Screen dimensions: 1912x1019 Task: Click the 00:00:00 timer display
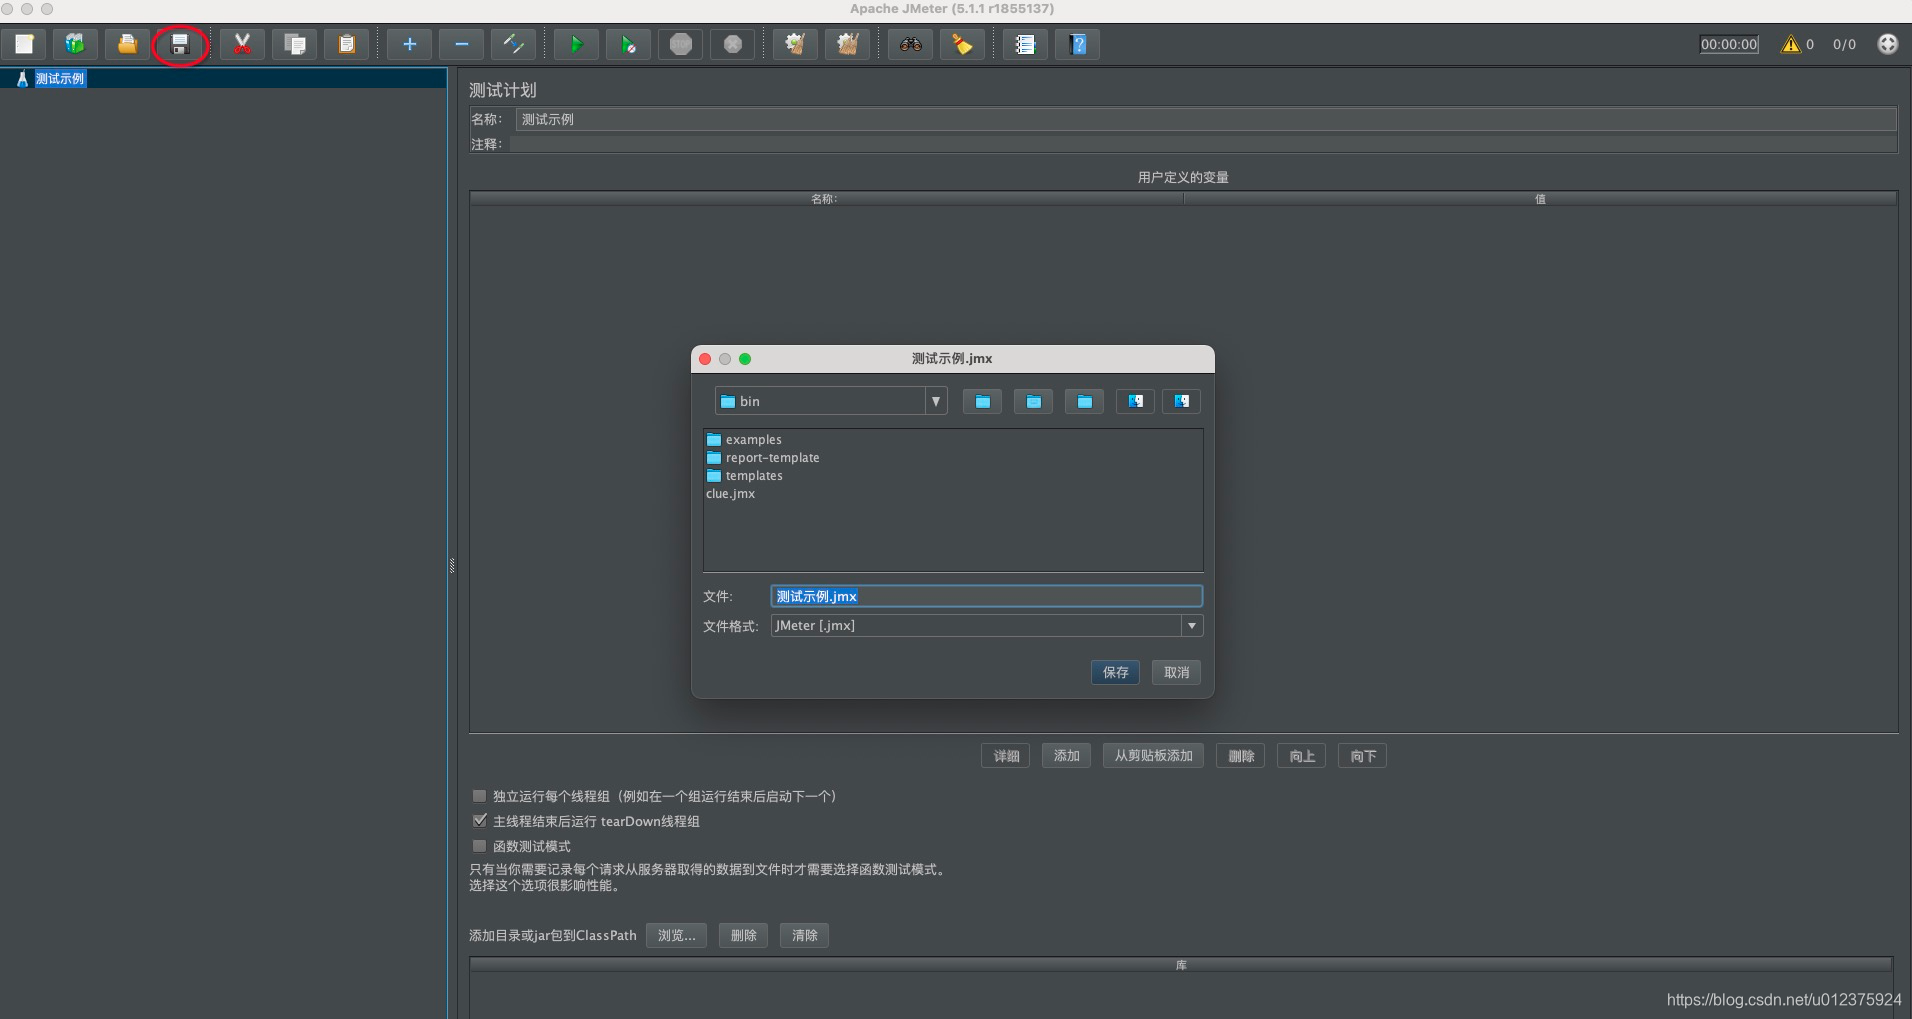coord(1729,44)
